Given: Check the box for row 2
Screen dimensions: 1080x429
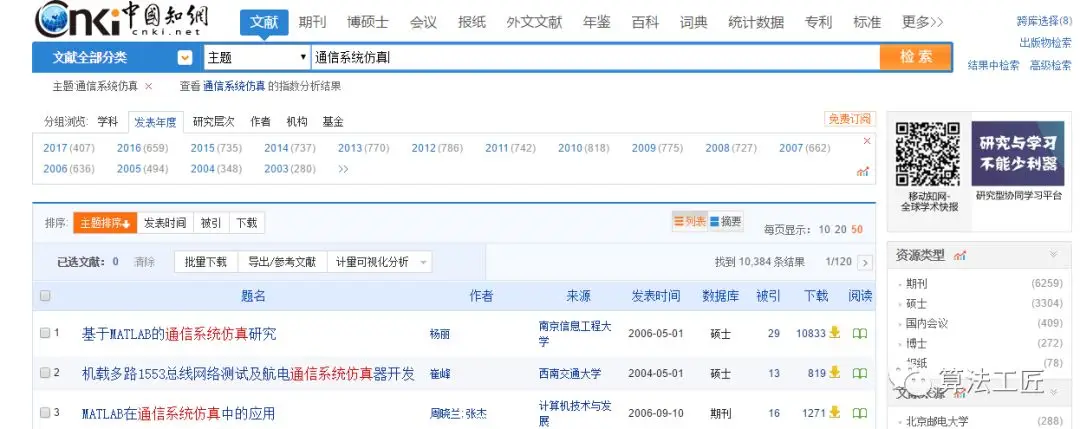Looking at the screenshot, I should (x=45, y=373).
